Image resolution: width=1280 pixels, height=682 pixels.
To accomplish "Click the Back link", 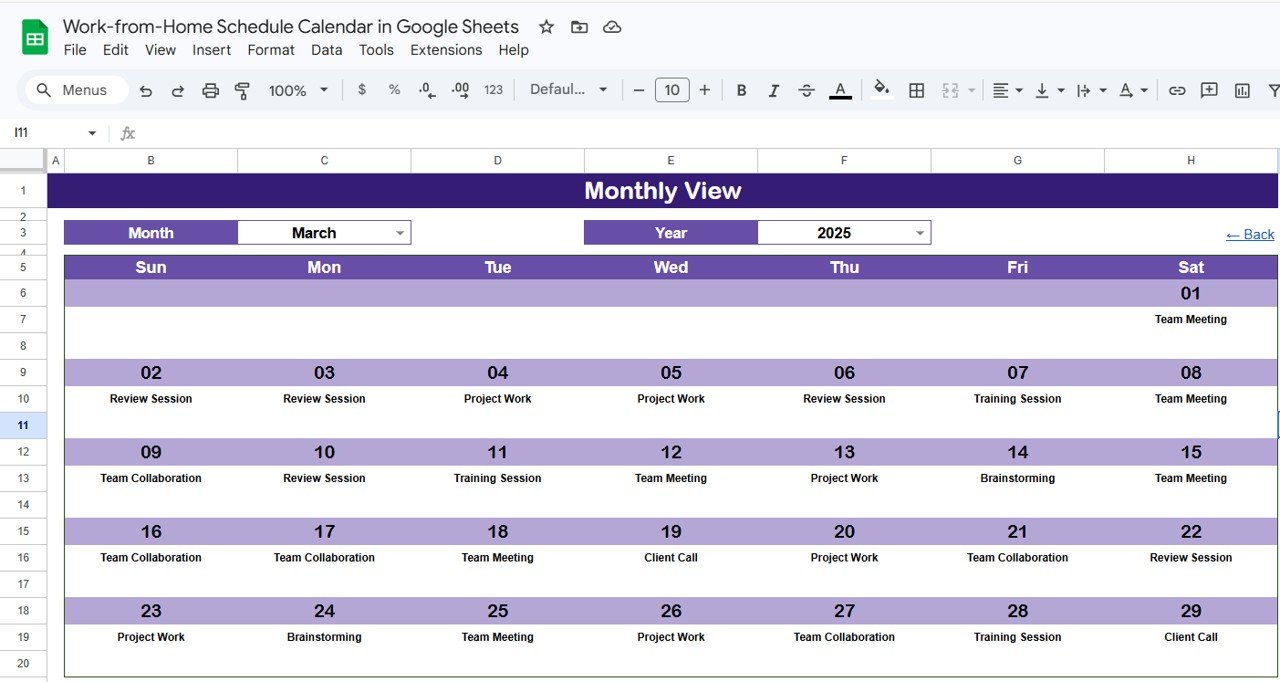I will click(1249, 234).
